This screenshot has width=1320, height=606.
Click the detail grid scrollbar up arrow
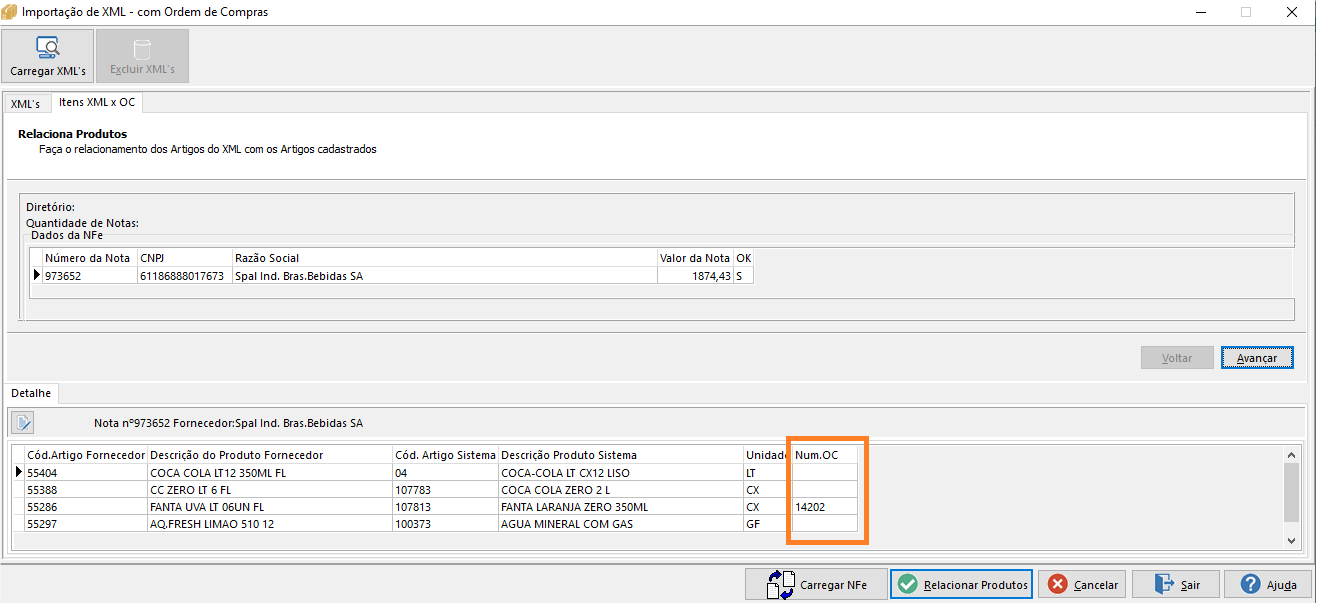click(x=1291, y=455)
